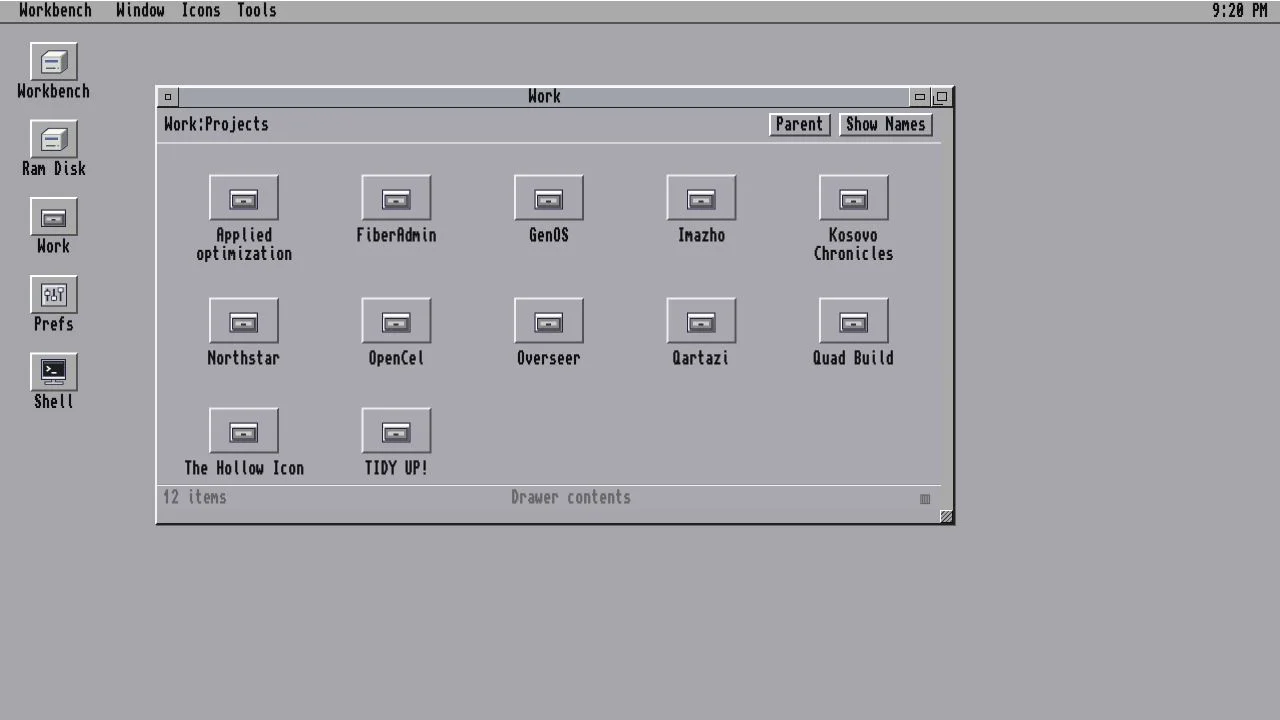Select the TIDY UP! drawer icon

pos(396,431)
